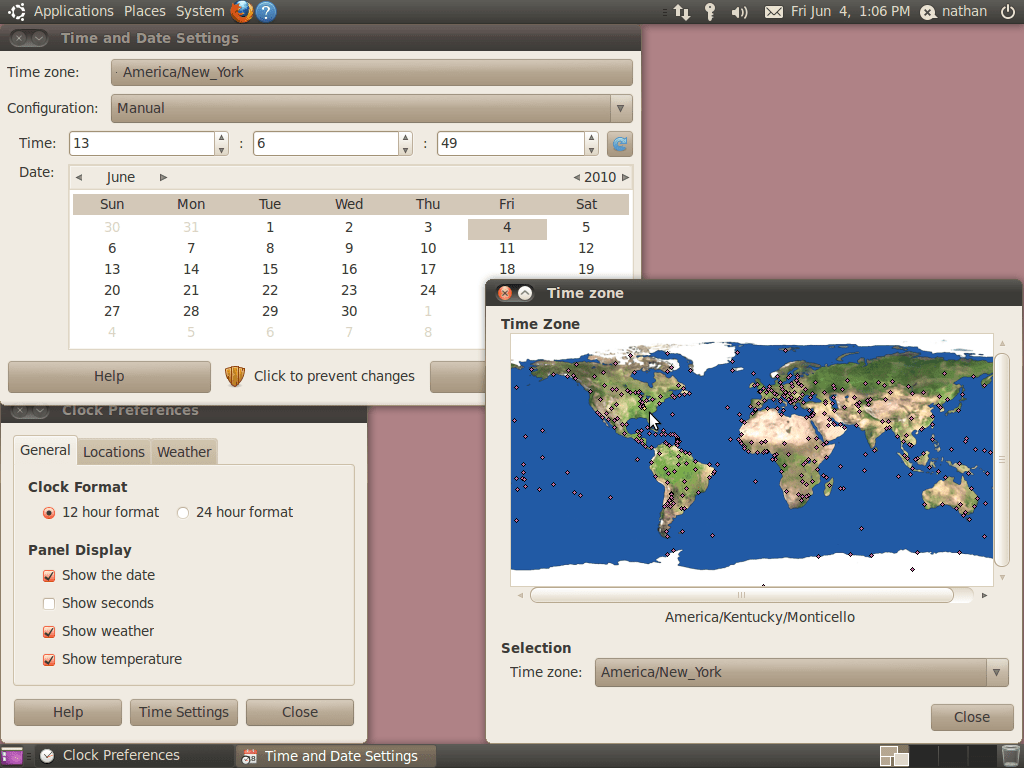
Task: Advance the calendar year past 2010
Action: tap(625, 176)
